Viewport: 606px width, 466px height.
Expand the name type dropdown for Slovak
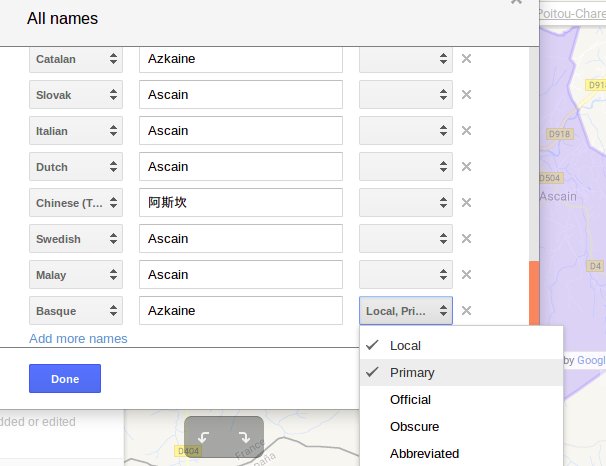point(405,95)
